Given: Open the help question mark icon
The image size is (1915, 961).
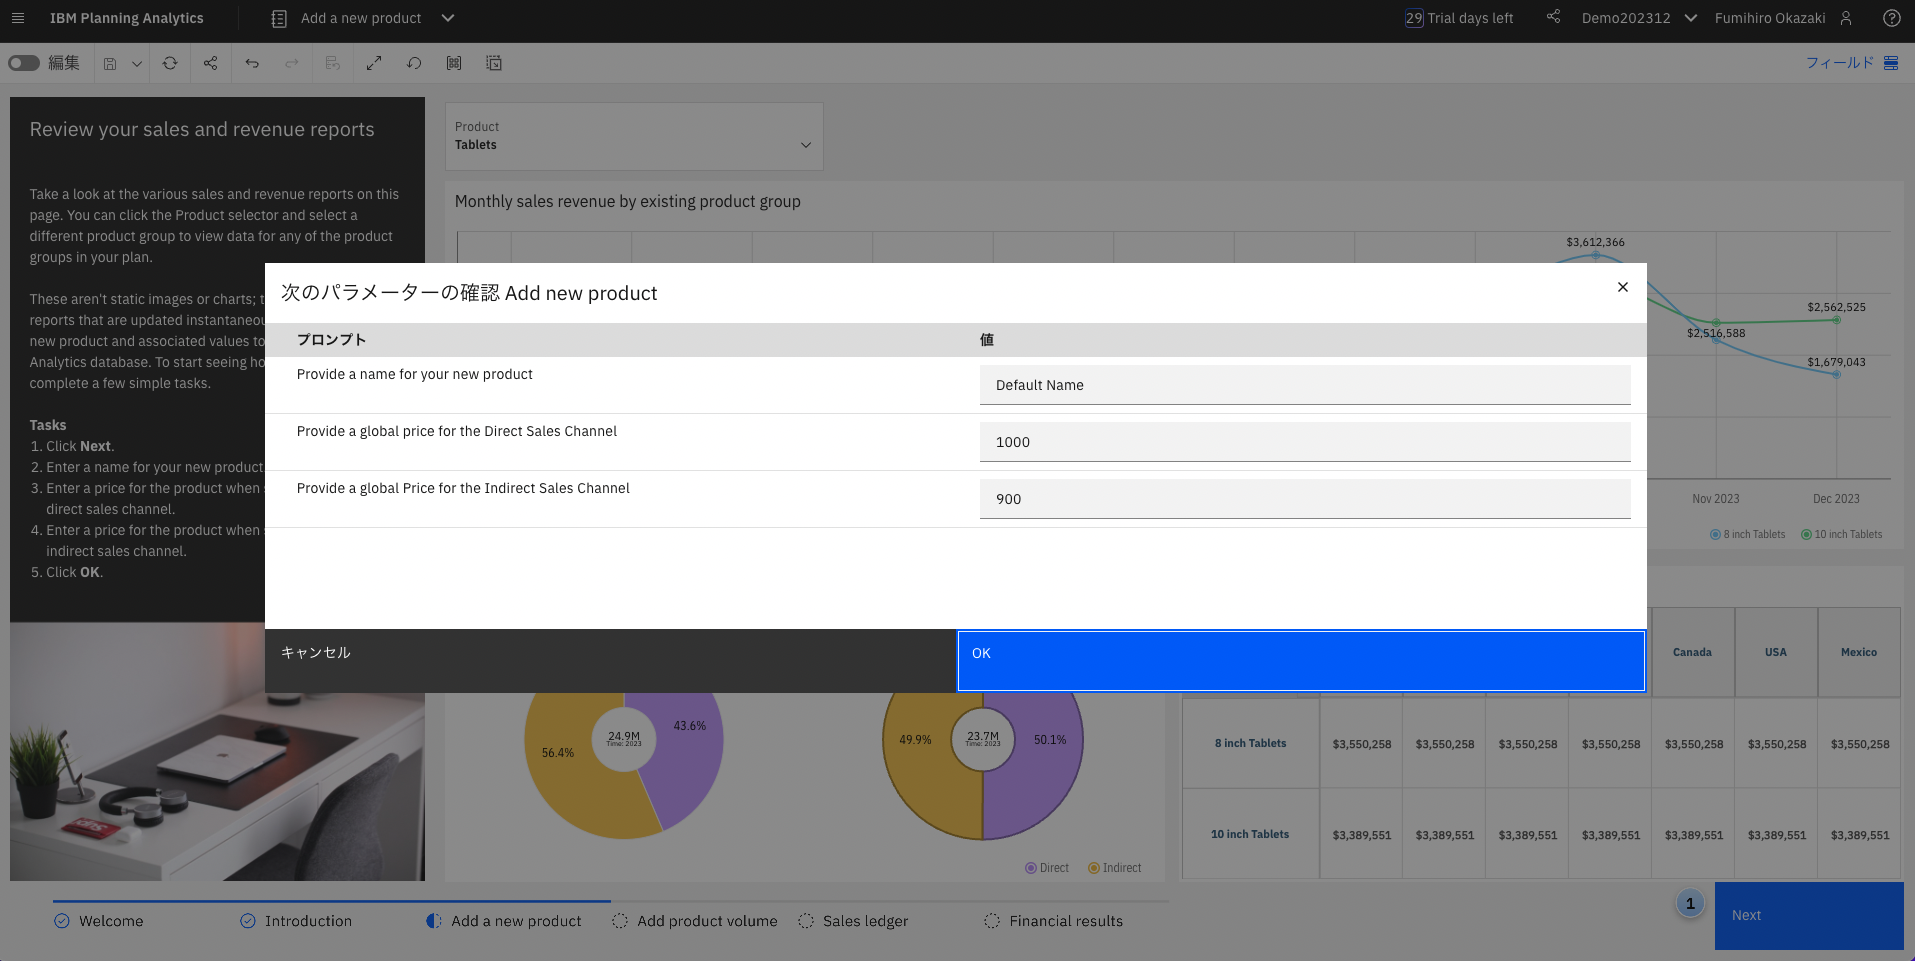Looking at the screenshot, I should (1891, 18).
